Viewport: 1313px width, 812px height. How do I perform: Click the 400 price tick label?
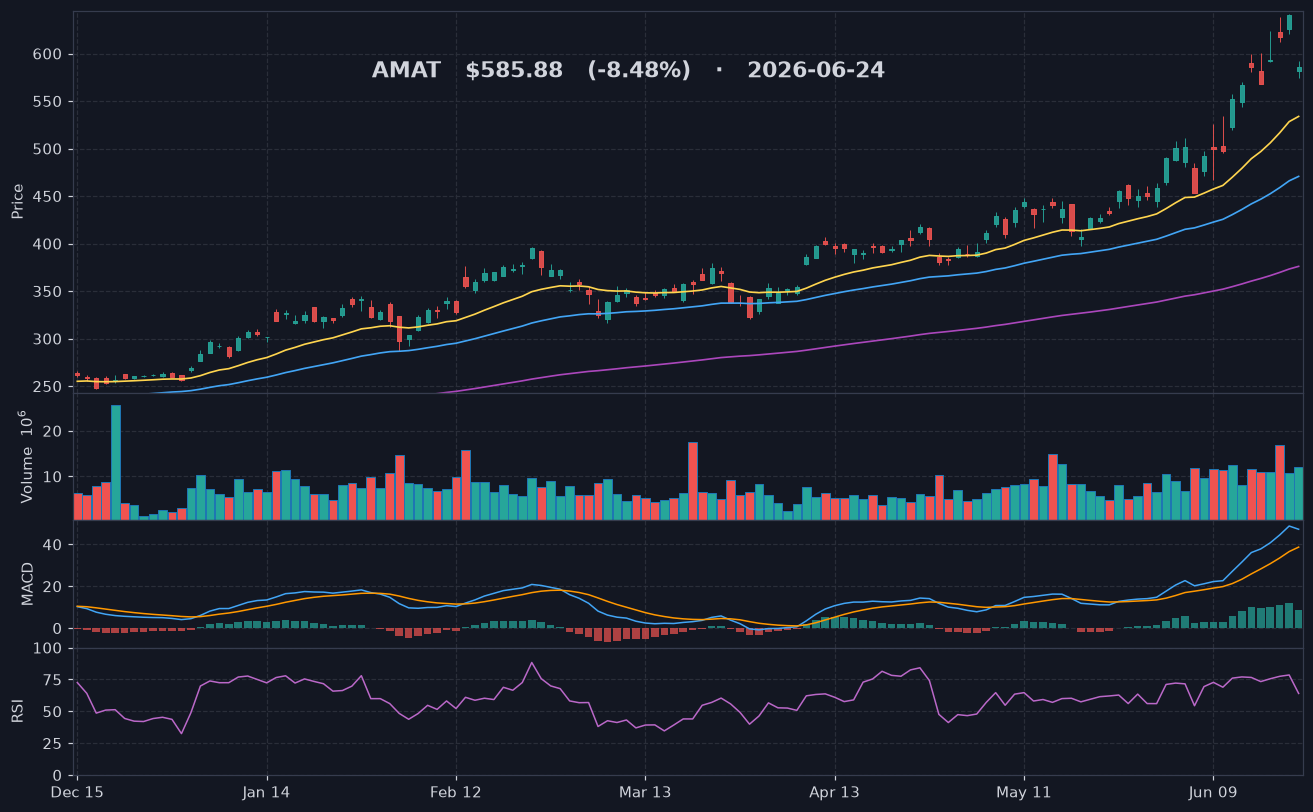tap(49, 245)
